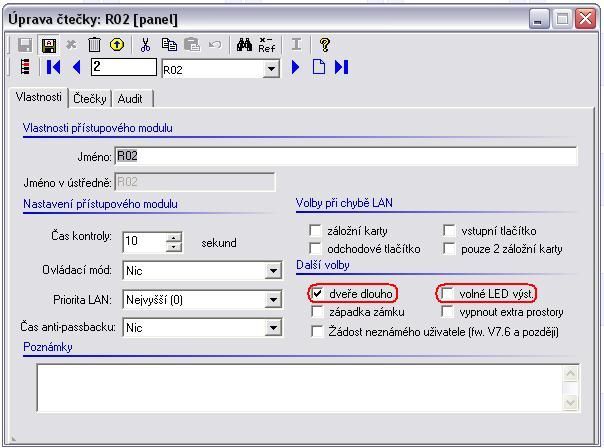Create new record with blank page icon

(x=319, y=67)
